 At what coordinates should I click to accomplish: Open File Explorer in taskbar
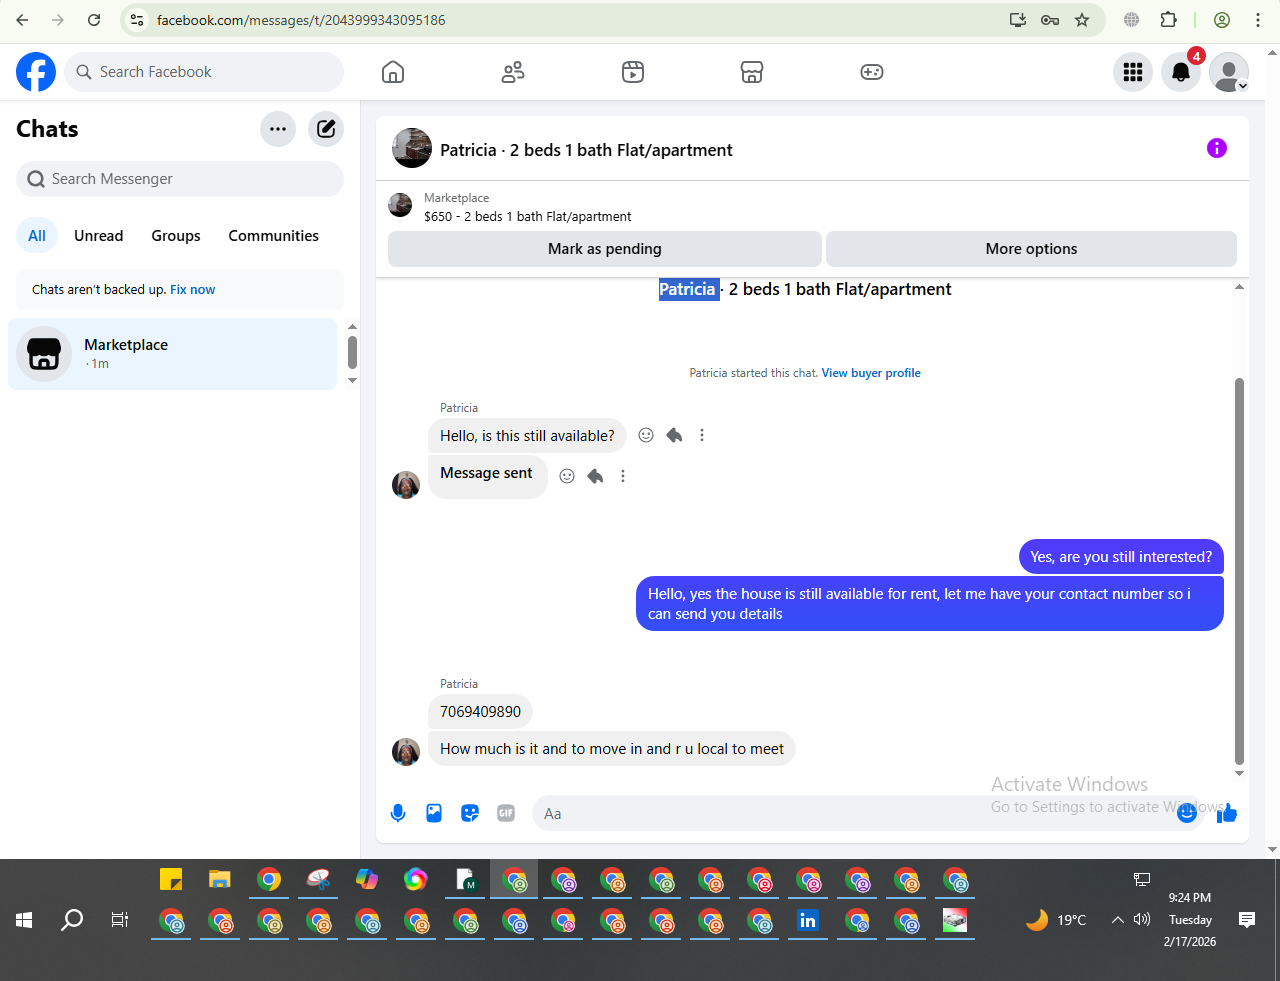pos(220,879)
